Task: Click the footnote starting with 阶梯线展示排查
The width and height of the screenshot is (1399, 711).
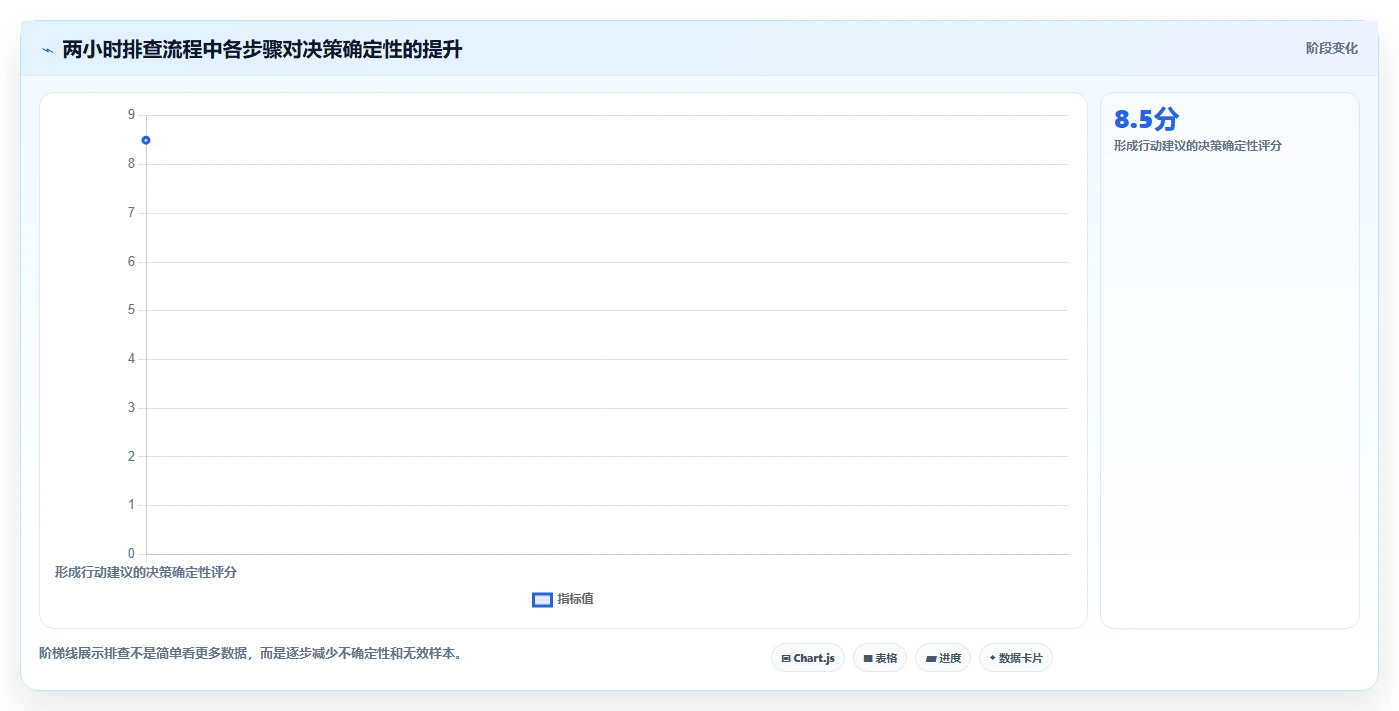Action: coord(251,653)
